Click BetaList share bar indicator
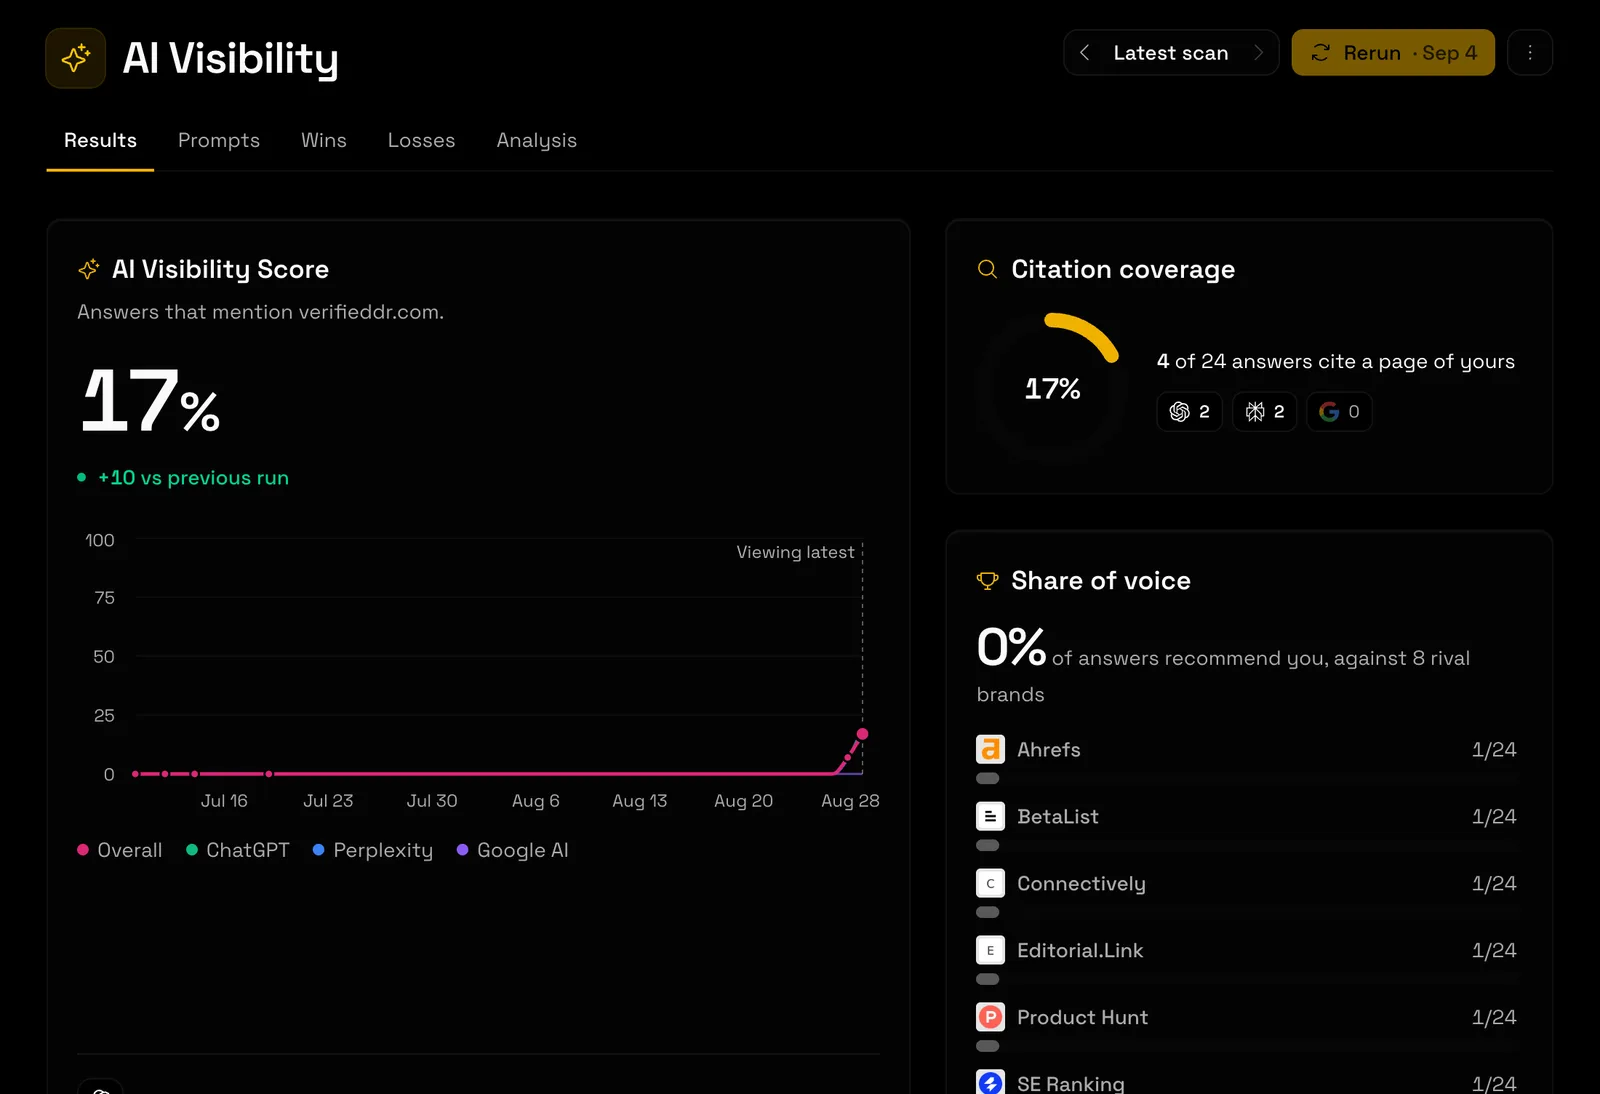Screen dimensions: 1600x1094 coord(988,845)
